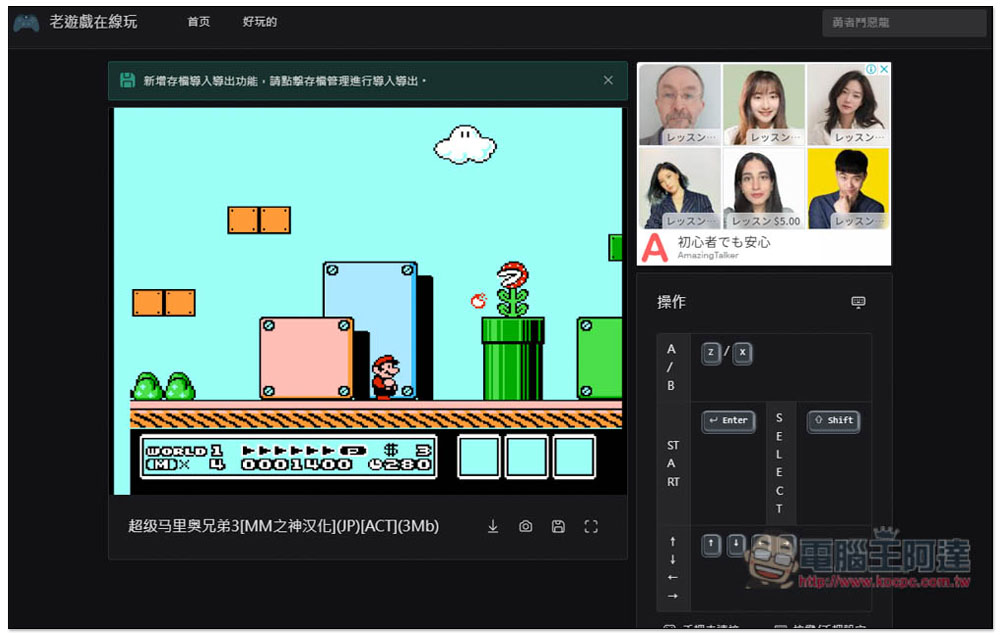The image size is (1000, 636).
Task: Click the SELECT control label
Action: pos(779,463)
